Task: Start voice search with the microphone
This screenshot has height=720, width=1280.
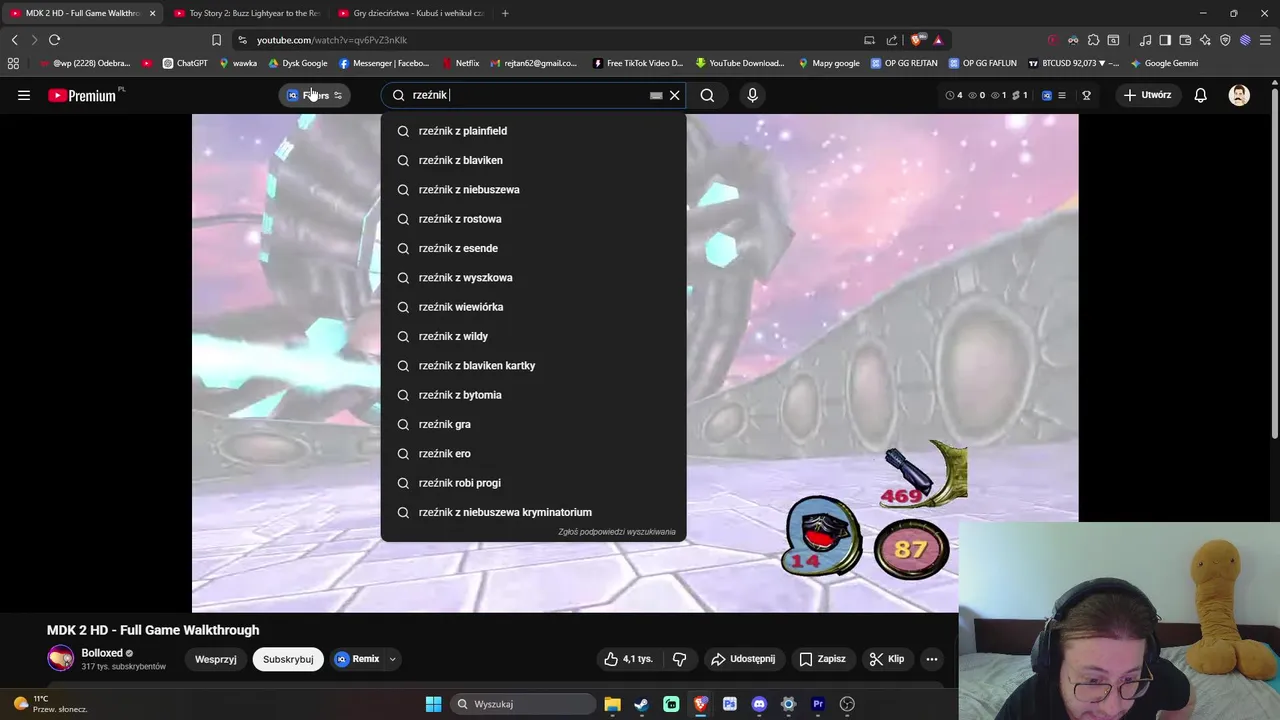Action: [753, 95]
